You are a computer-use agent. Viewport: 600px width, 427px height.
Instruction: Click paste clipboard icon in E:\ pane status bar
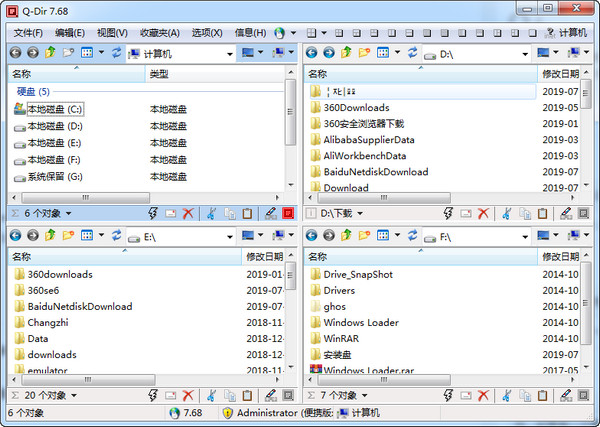247,396
